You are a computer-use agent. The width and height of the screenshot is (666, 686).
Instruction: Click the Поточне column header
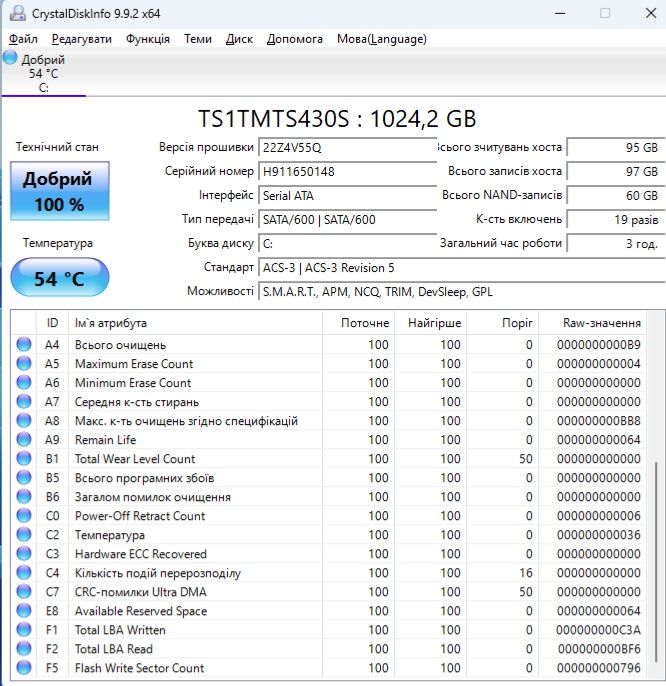pyautogui.click(x=358, y=323)
